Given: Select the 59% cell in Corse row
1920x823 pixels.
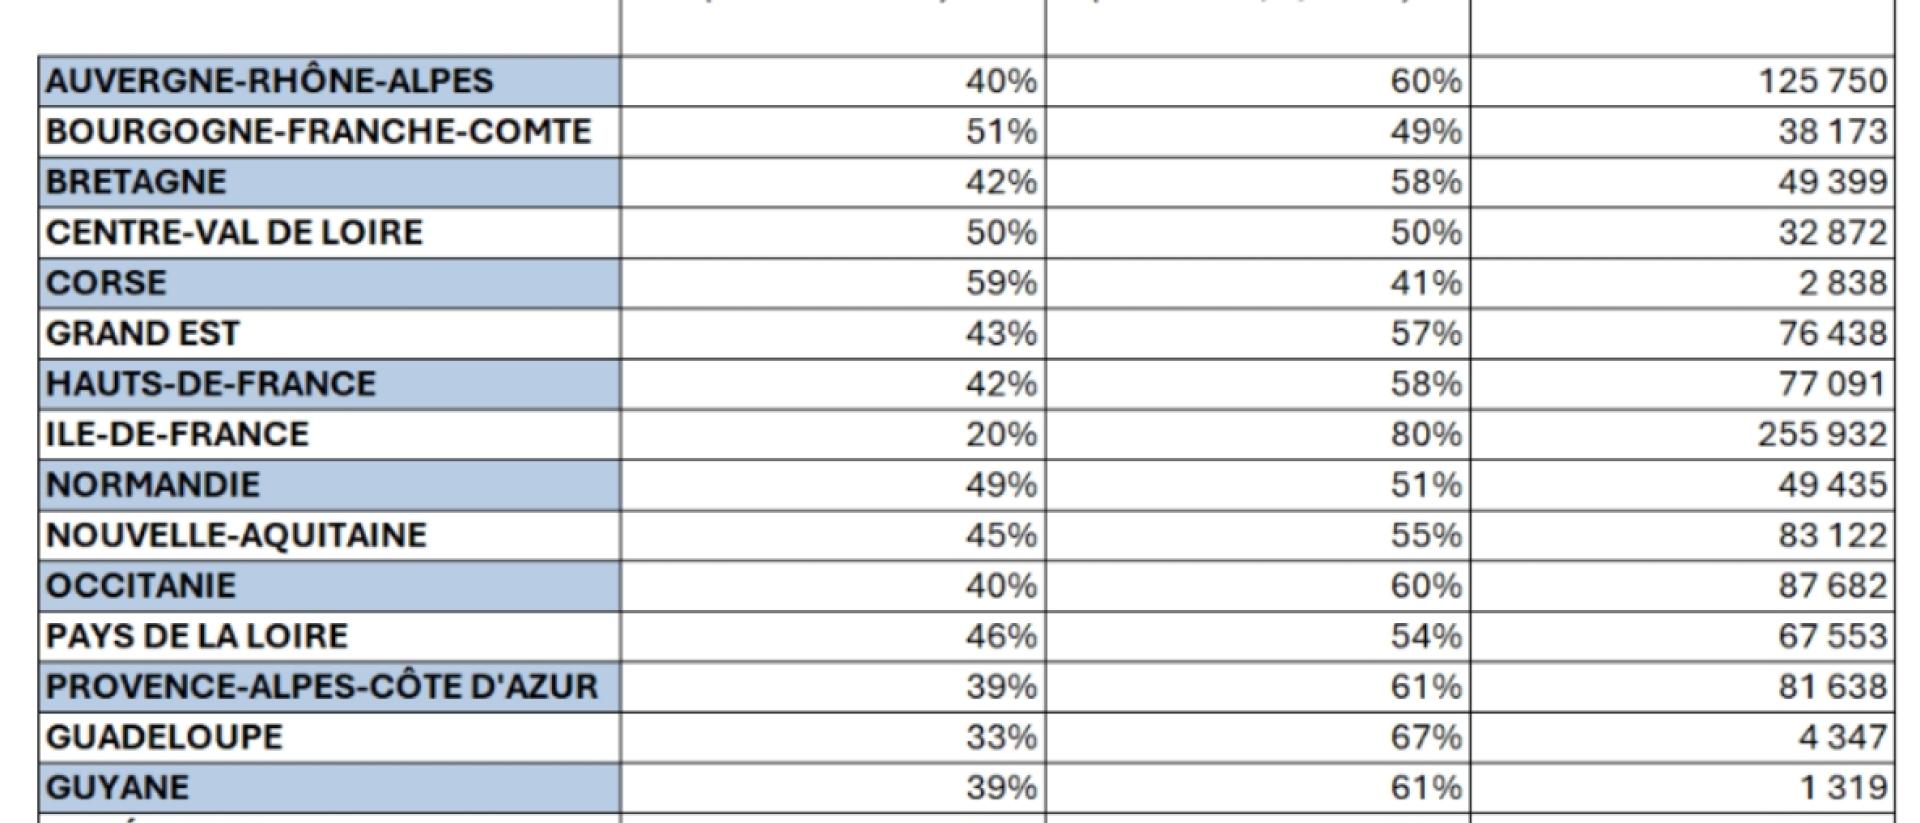Looking at the screenshot, I should tap(1001, 283).
